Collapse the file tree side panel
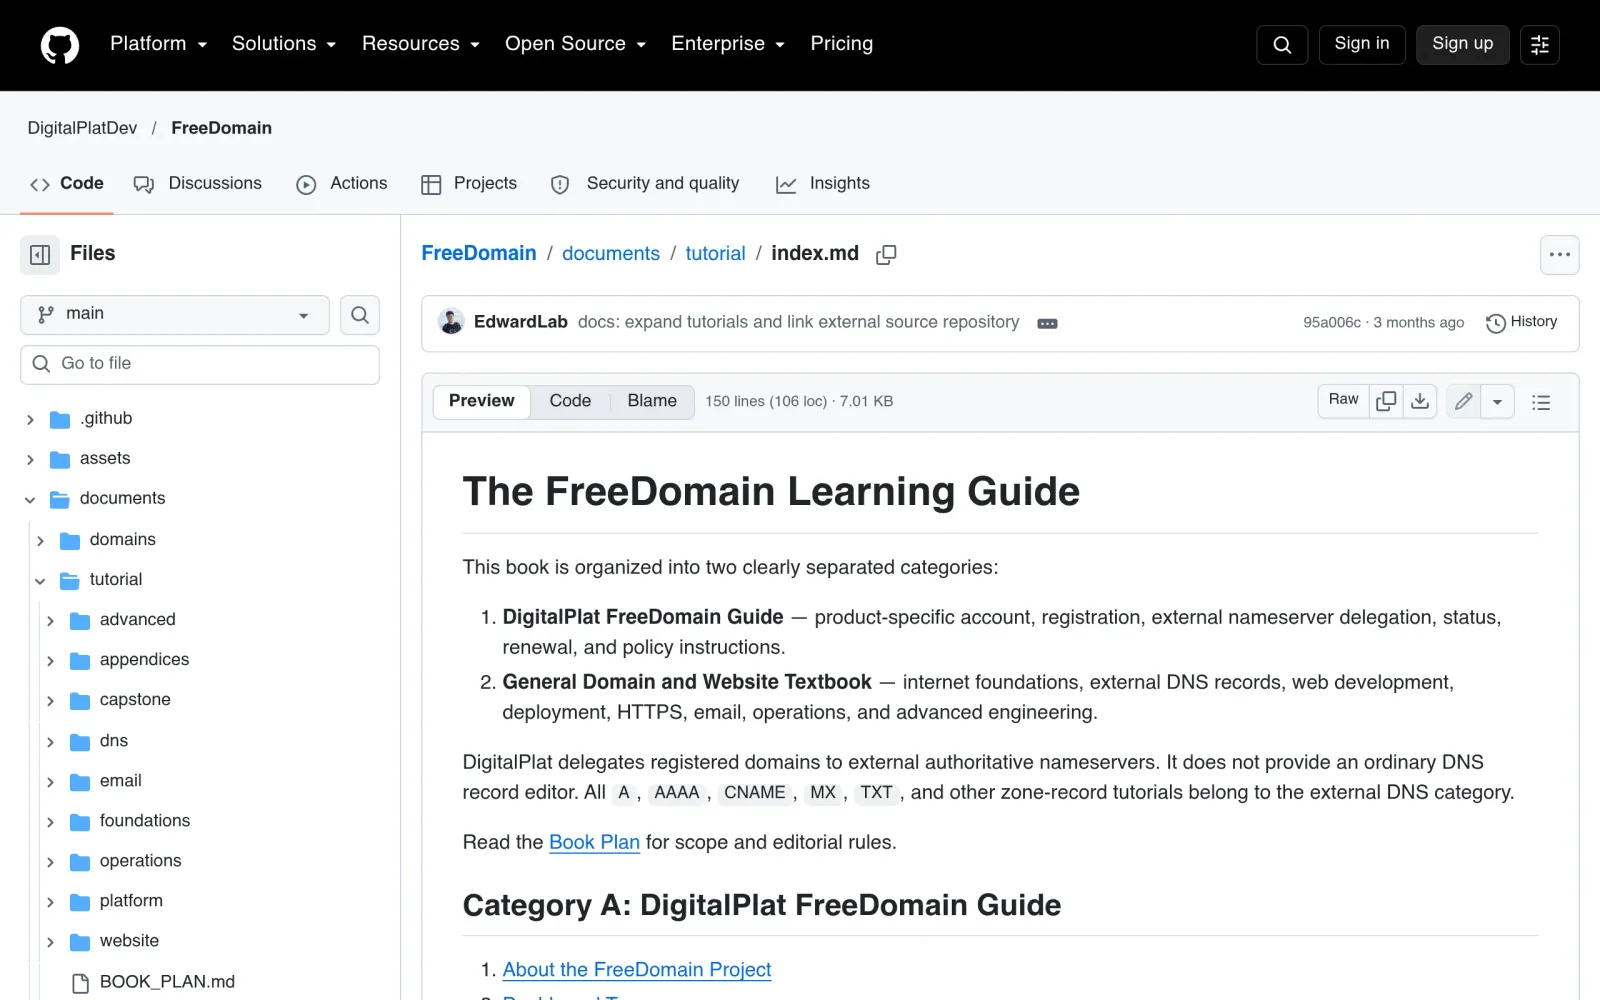The image size is (1600, 1000). (40, 255)
